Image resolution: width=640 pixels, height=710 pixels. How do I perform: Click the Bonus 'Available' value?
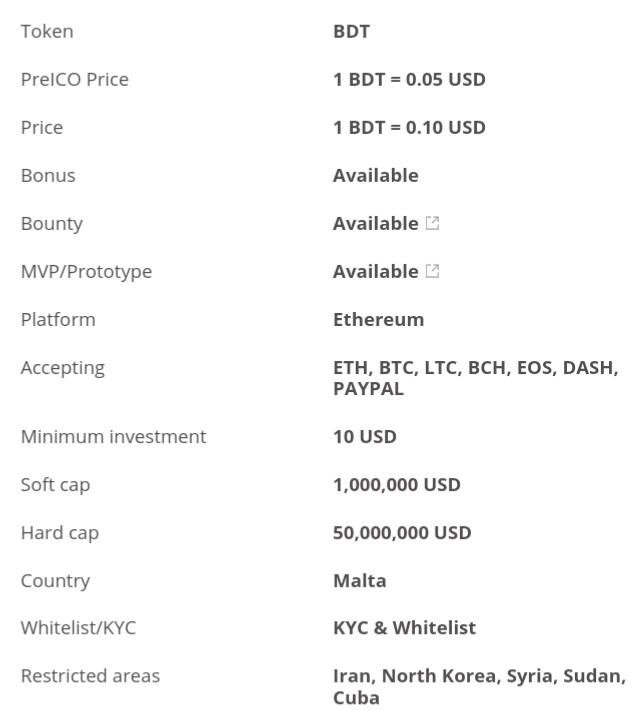pos(375,176)
